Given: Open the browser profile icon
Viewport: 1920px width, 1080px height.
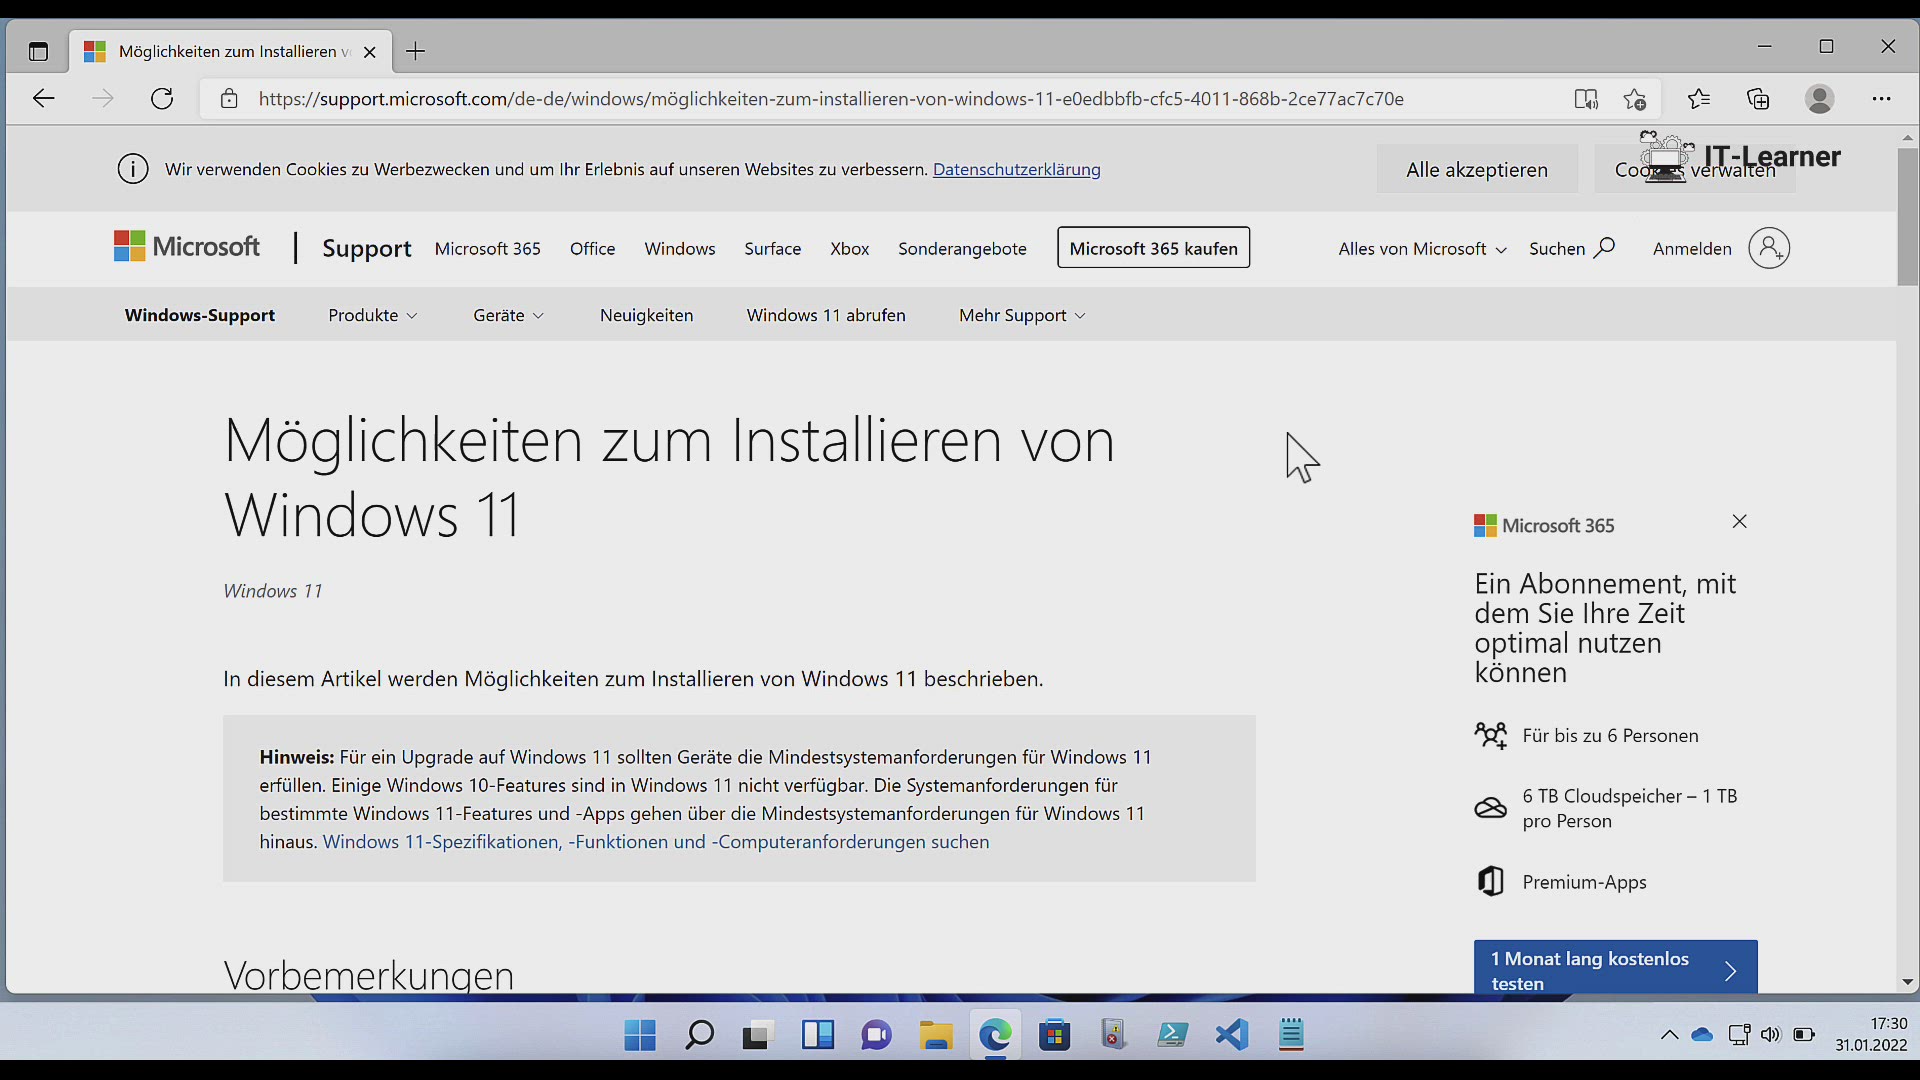Looking at the screenshot, I should pos(1820,98).
